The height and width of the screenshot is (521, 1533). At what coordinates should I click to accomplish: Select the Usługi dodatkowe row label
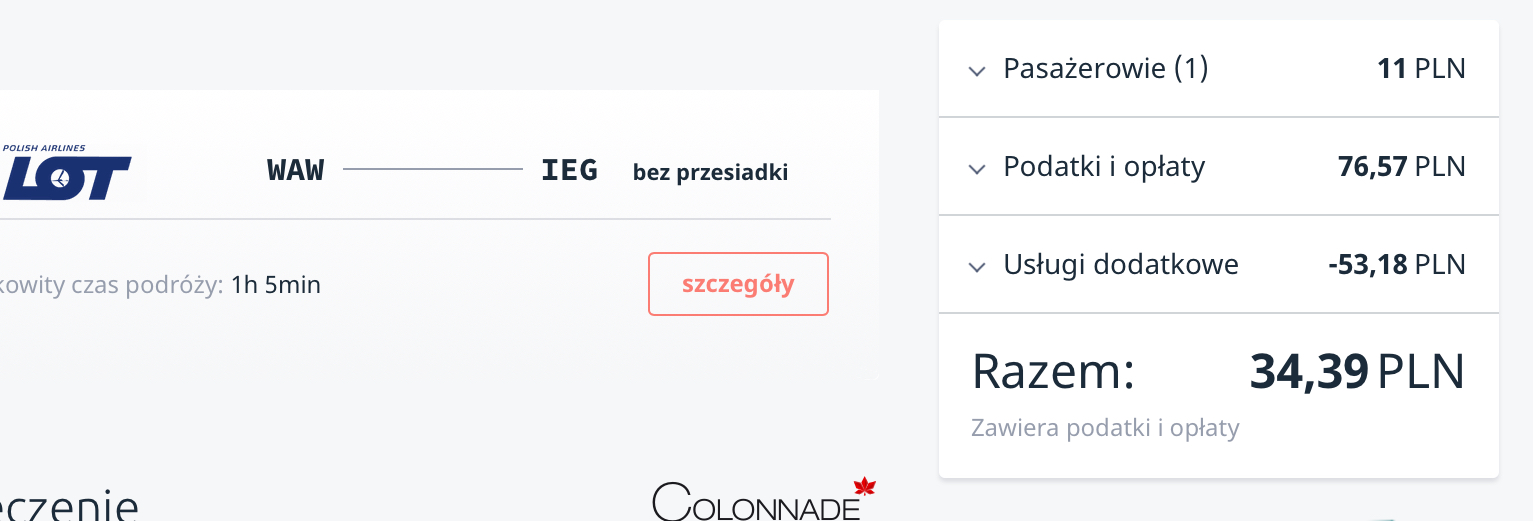tap(1121, 265)
